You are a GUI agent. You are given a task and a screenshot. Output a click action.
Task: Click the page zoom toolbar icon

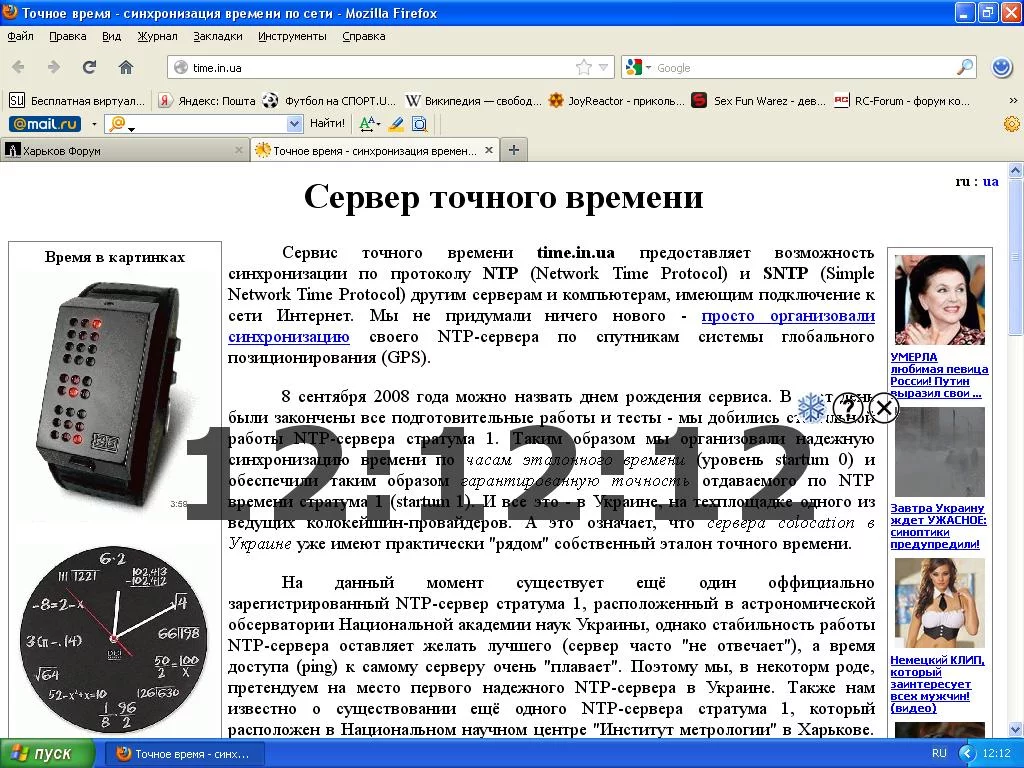[x=420, y=123]
